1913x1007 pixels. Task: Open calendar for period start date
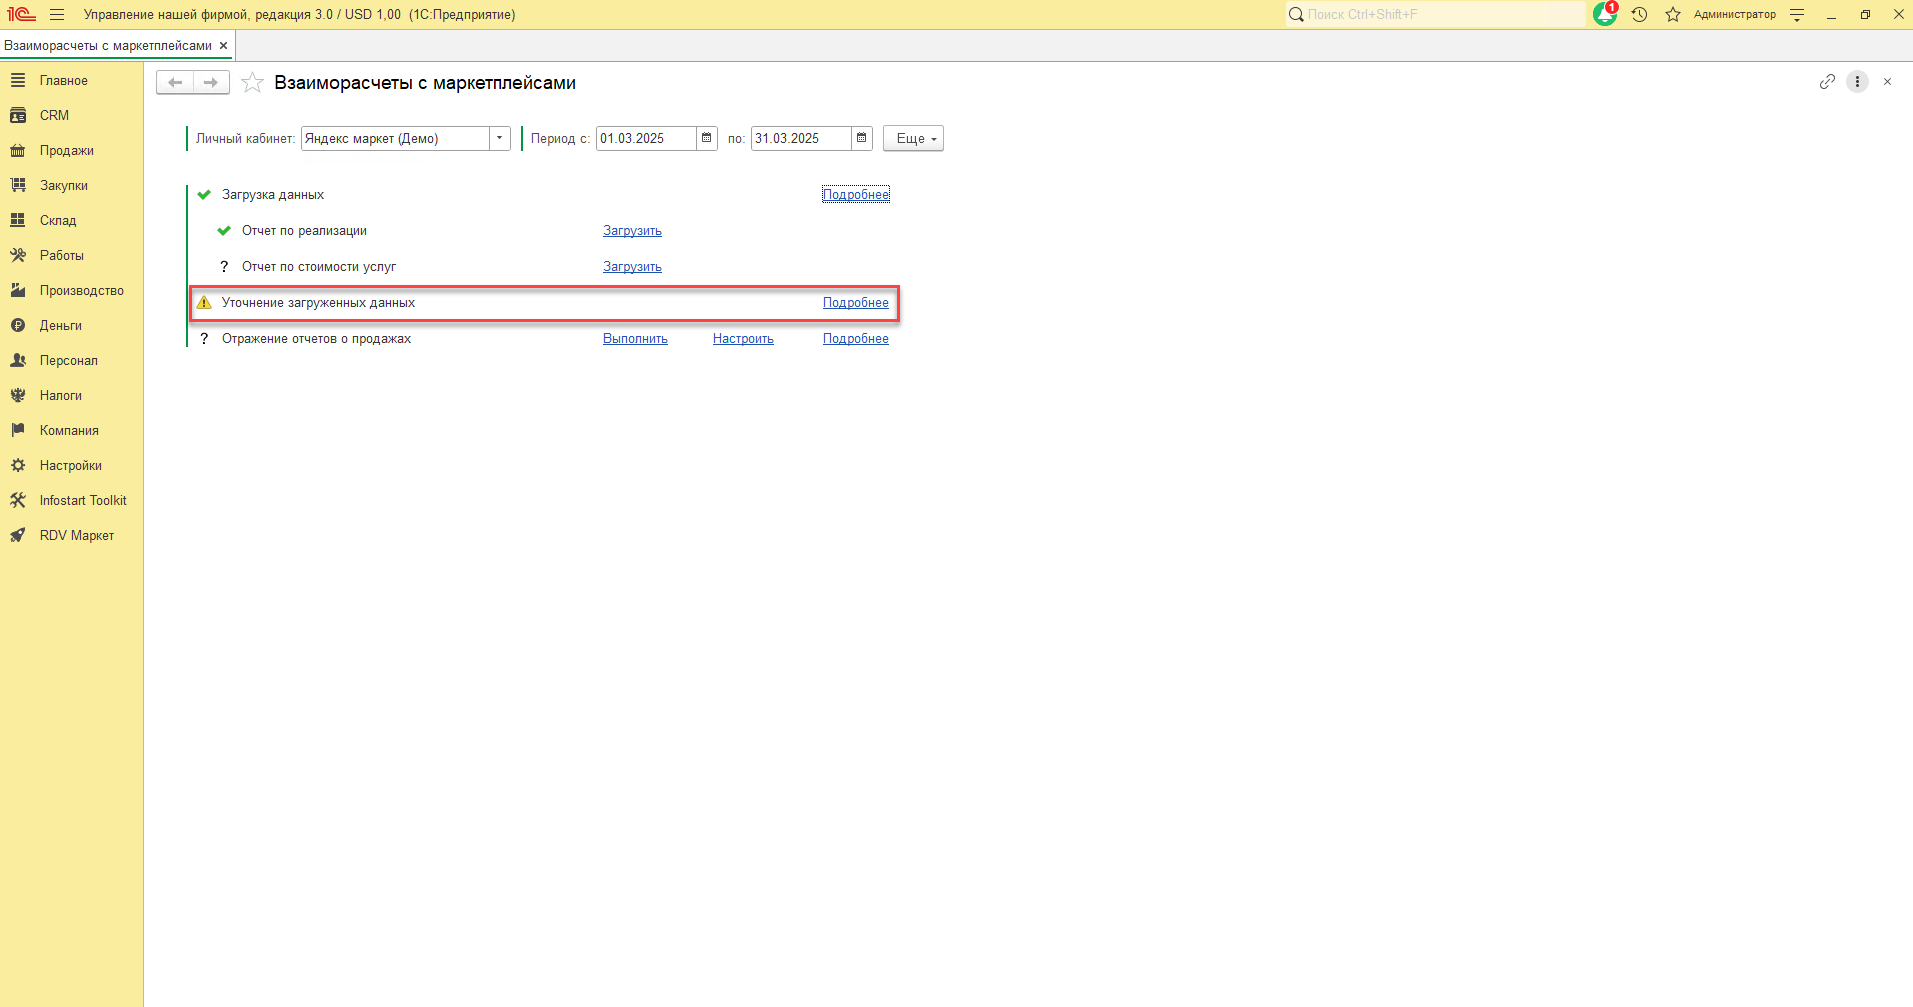(707, 138)
